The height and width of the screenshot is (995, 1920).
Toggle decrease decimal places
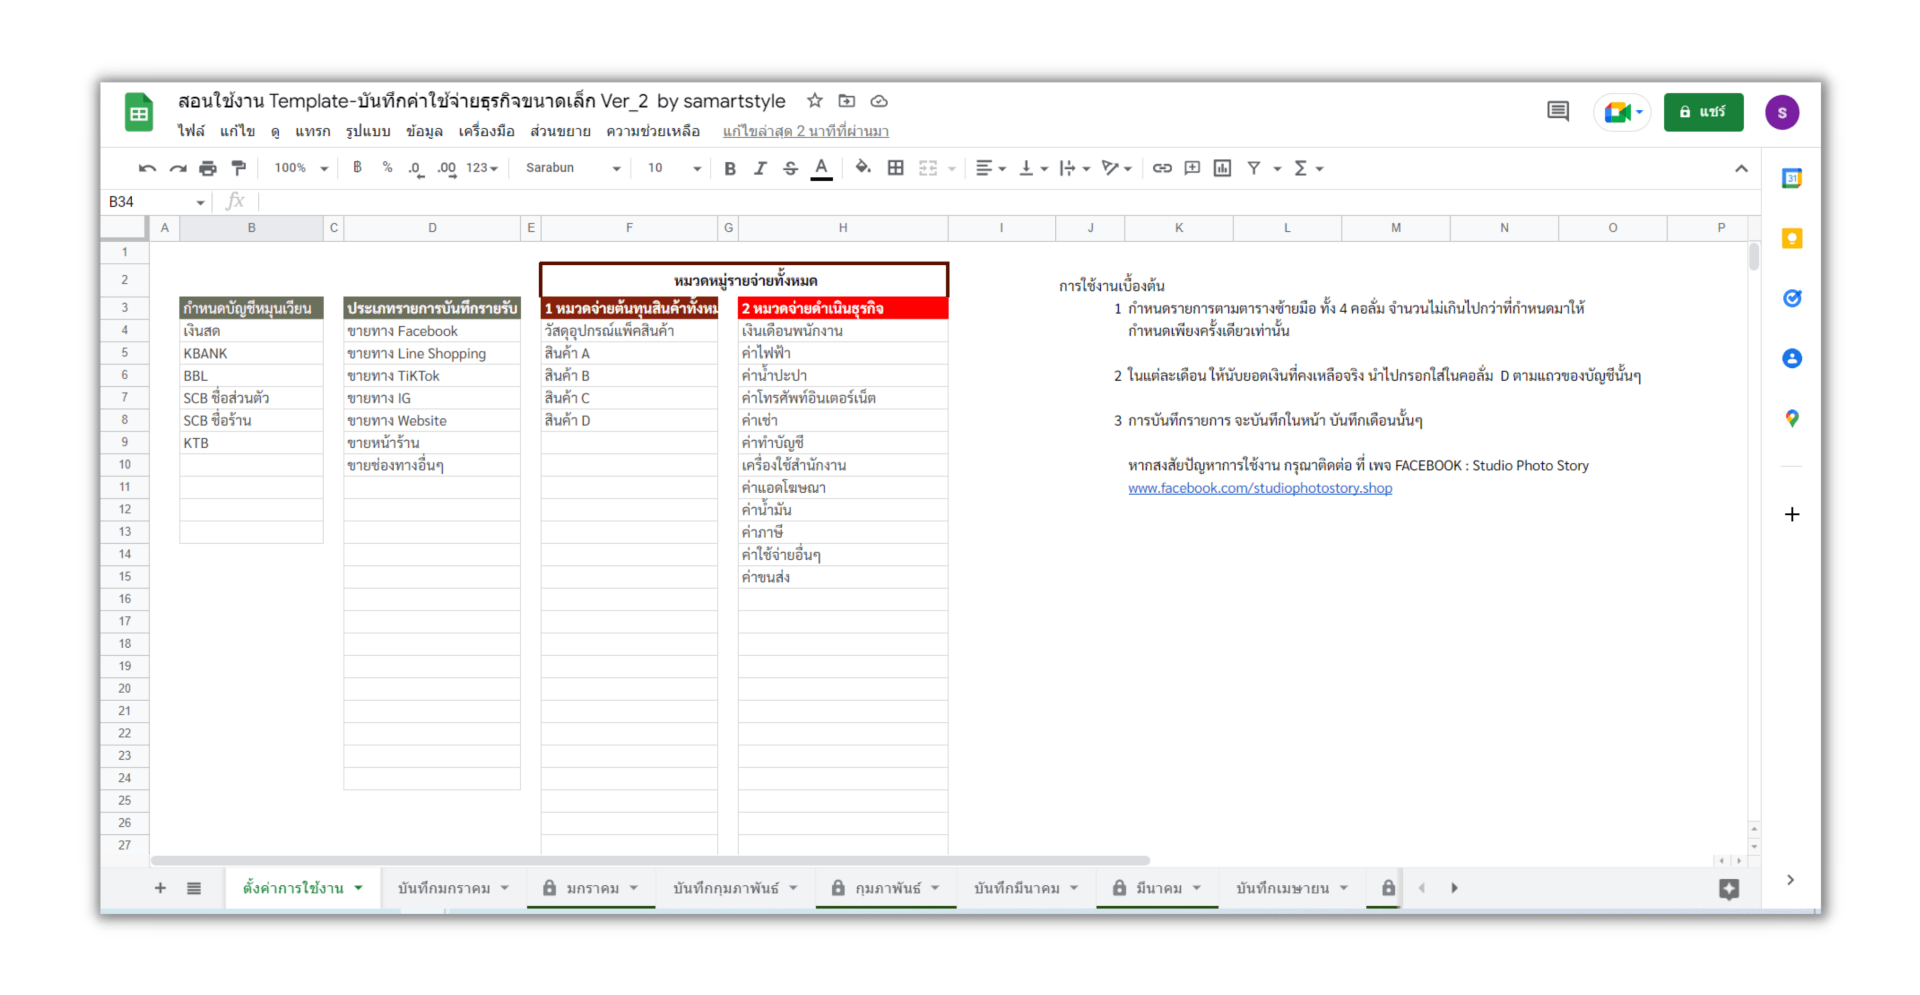414,168
